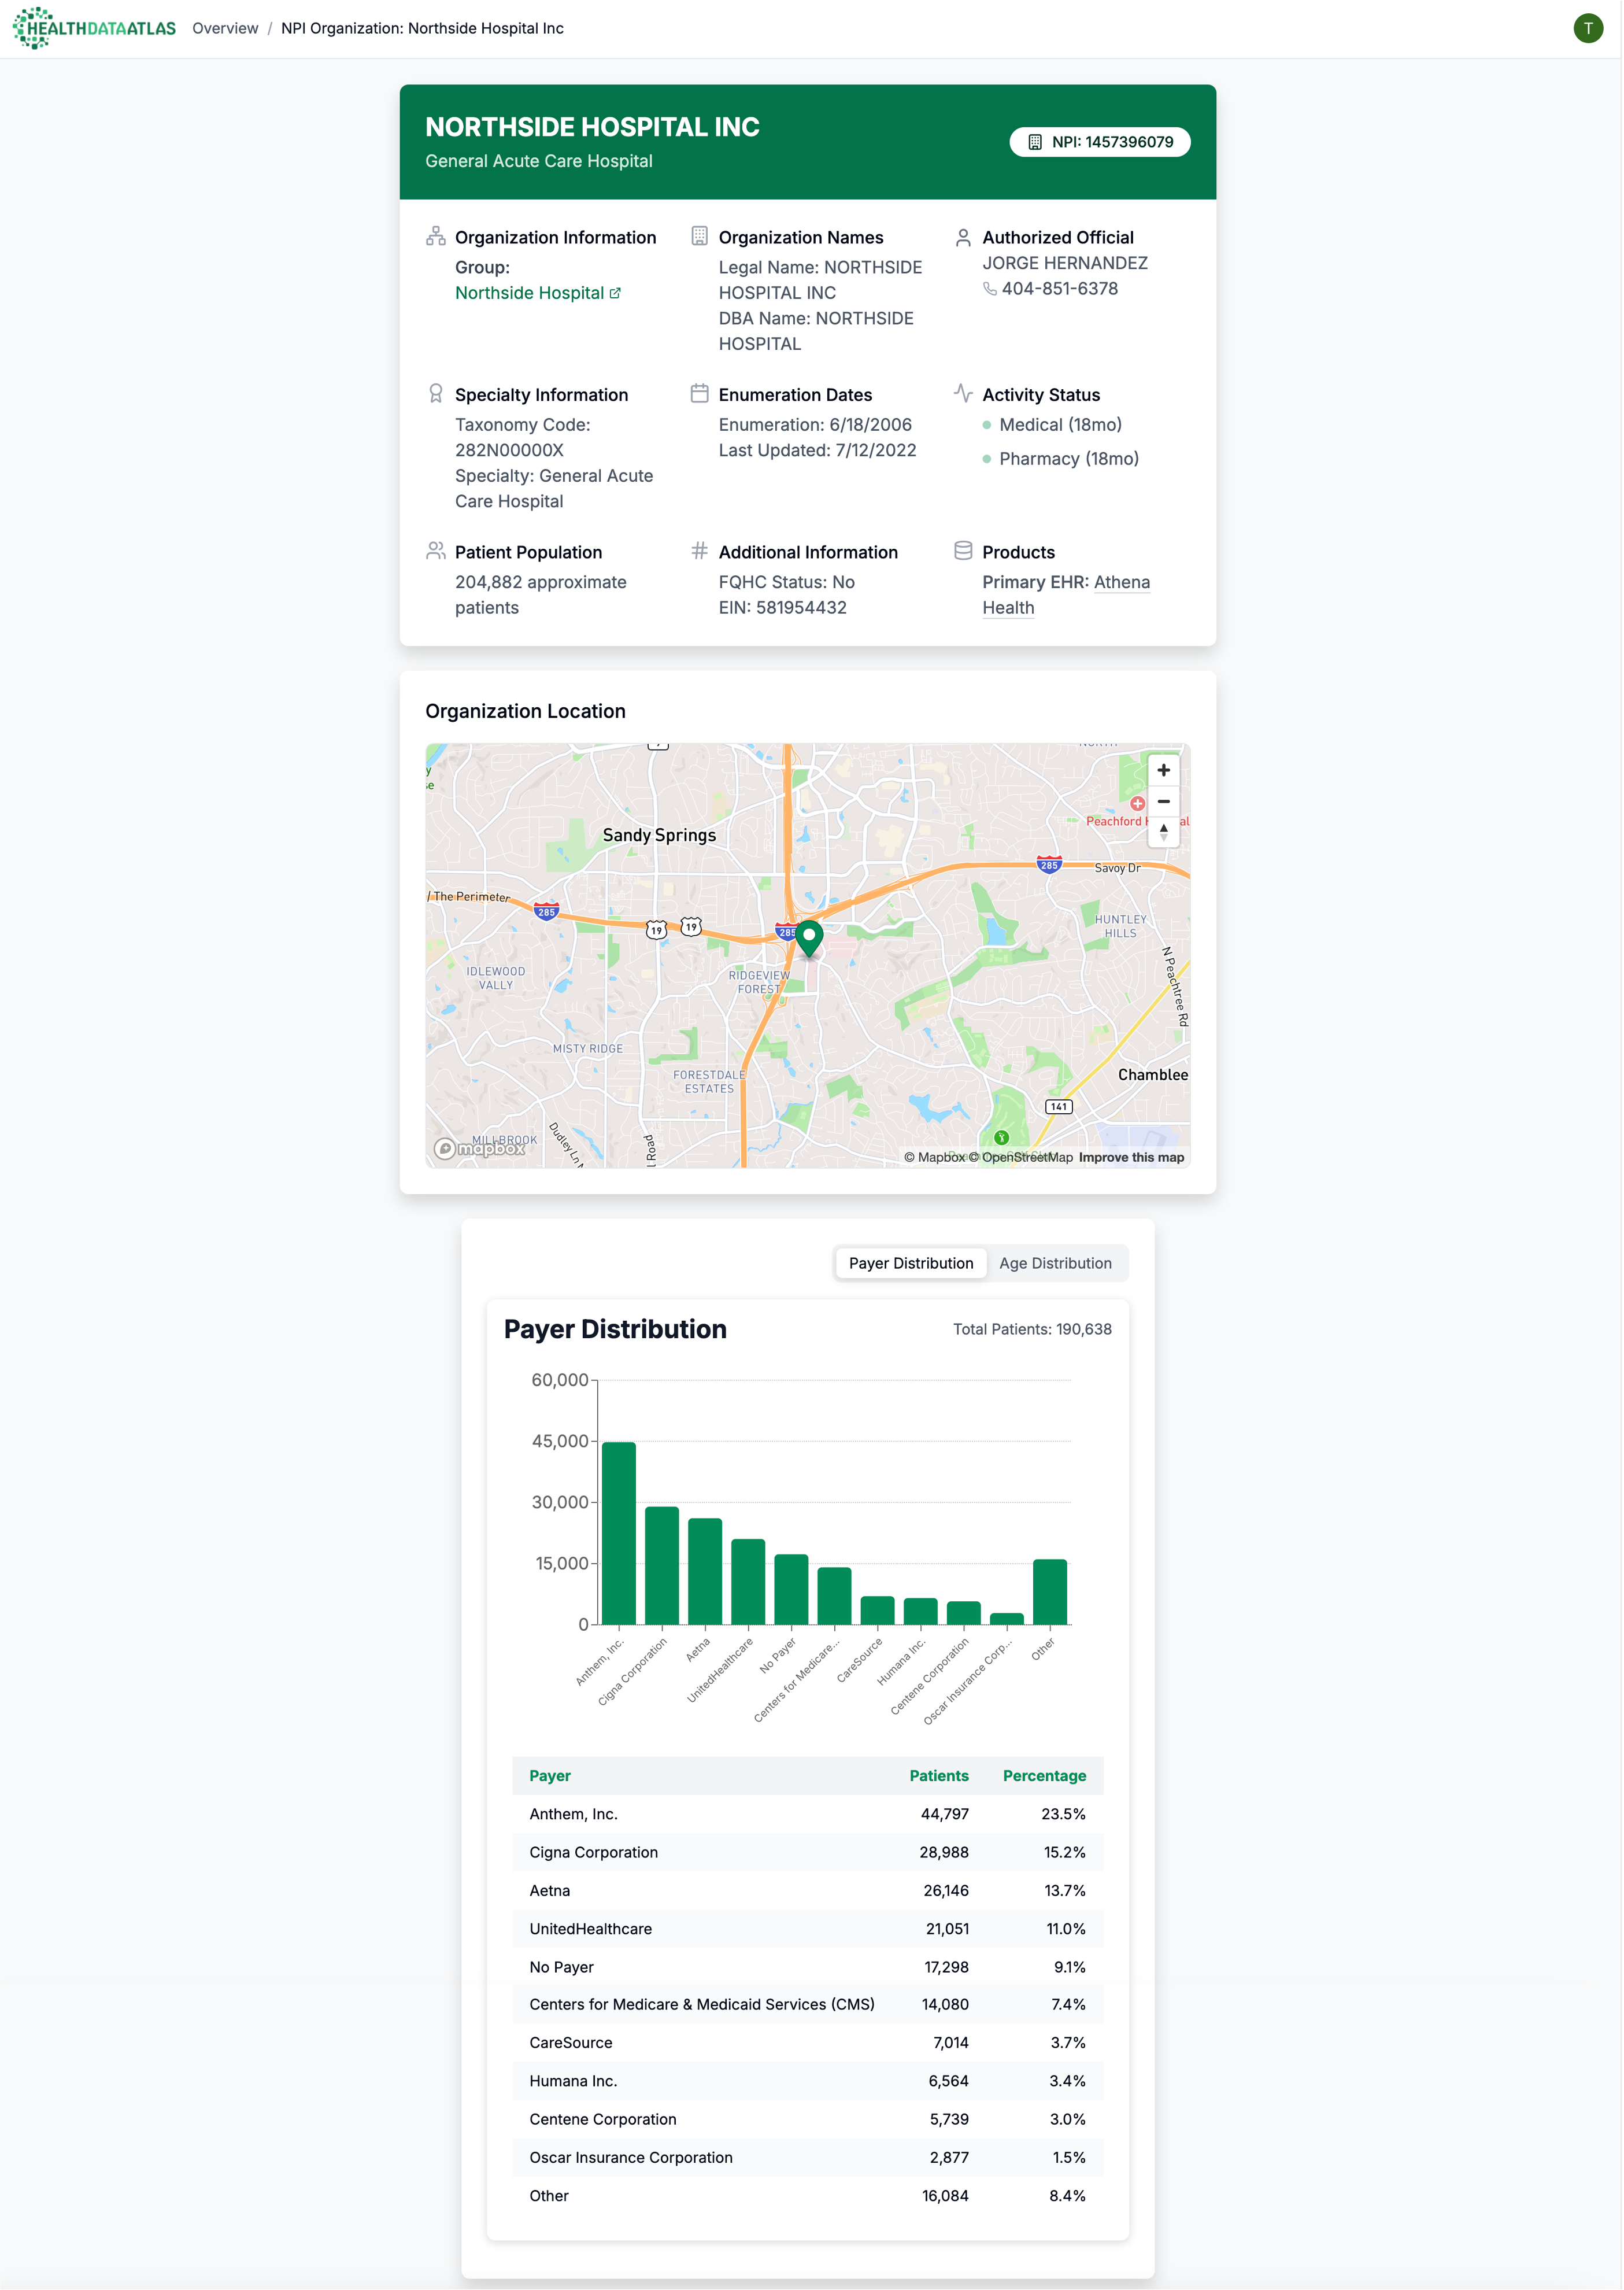This screenshot has width=1624, height=2290.
Task: Zoom out on the map
Action: [x=1163, y=801]
